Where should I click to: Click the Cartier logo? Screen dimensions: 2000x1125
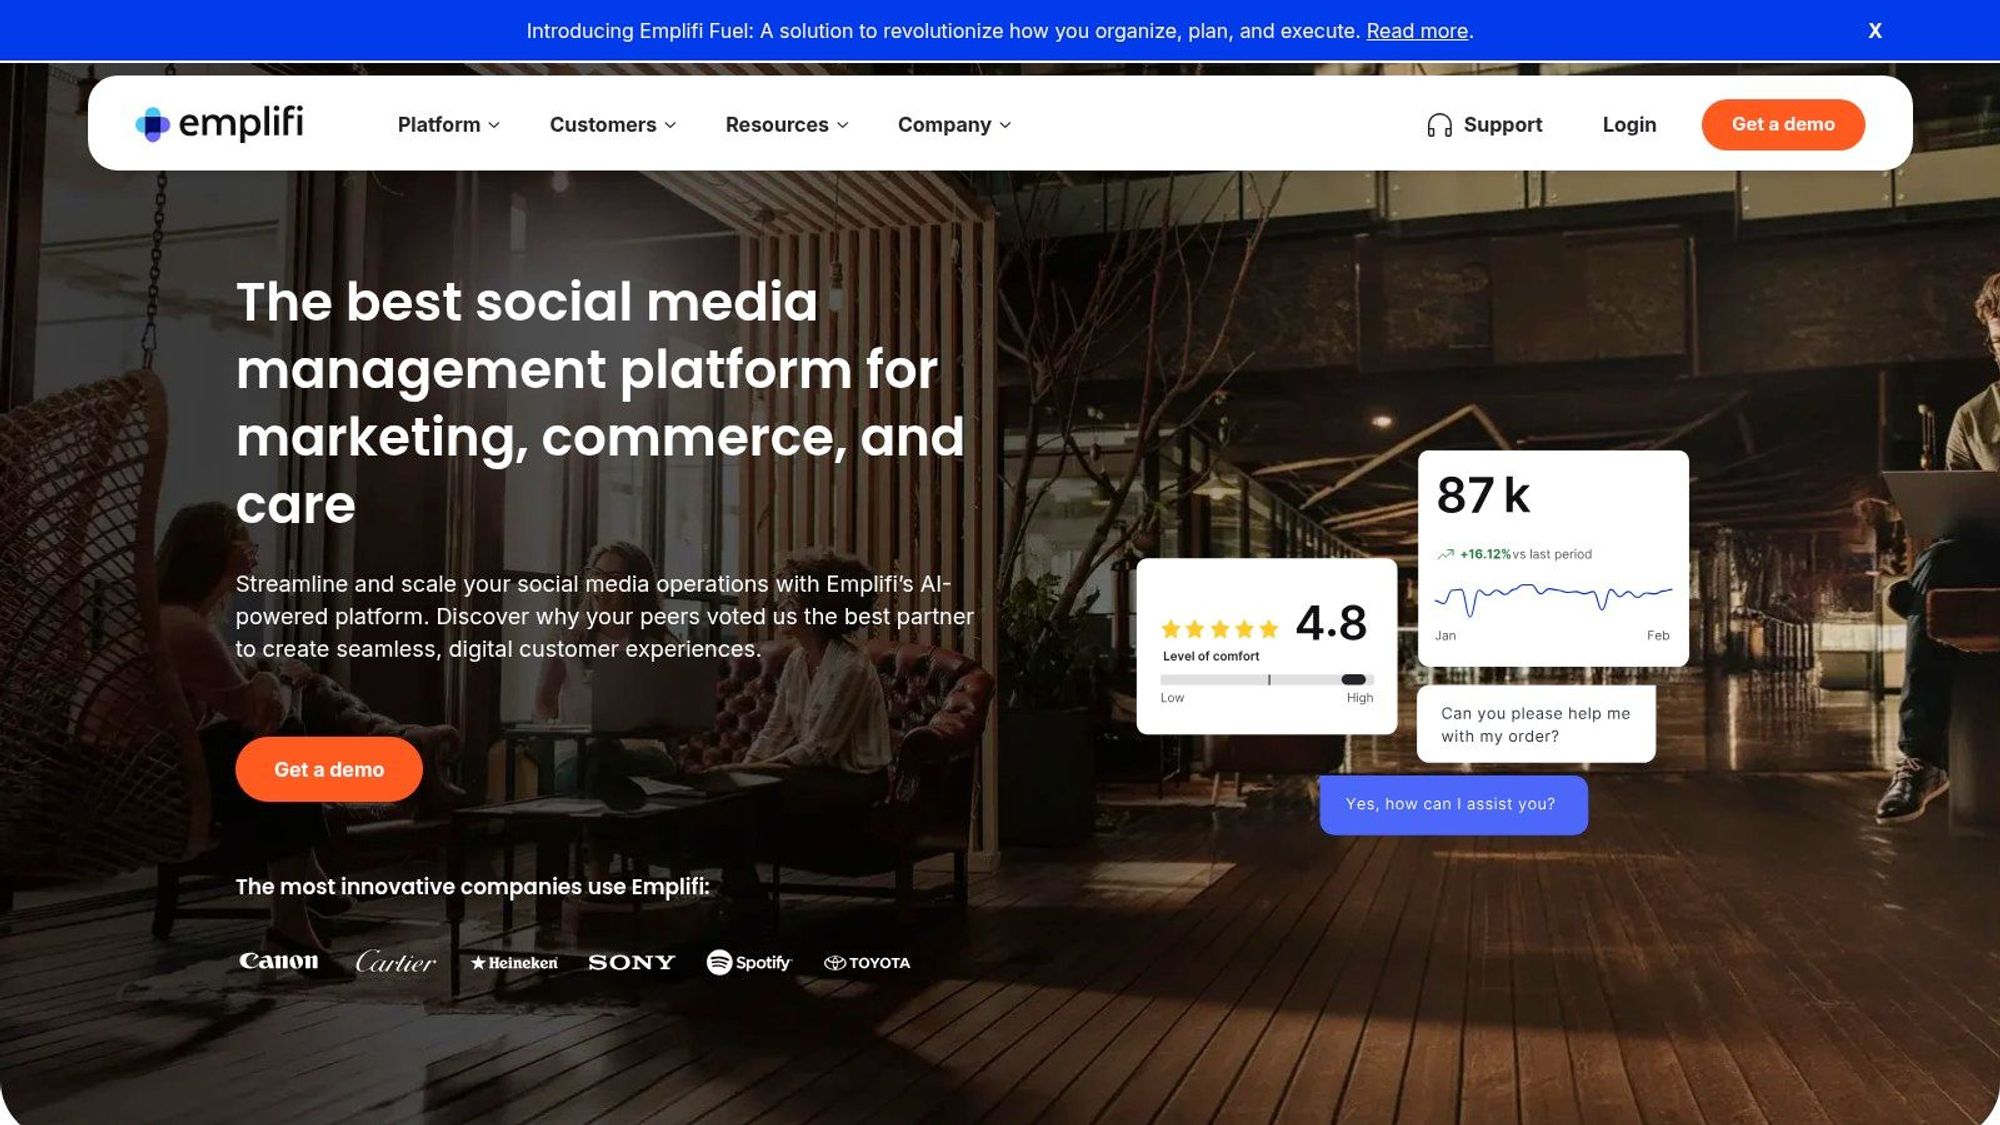click(396, 962)
